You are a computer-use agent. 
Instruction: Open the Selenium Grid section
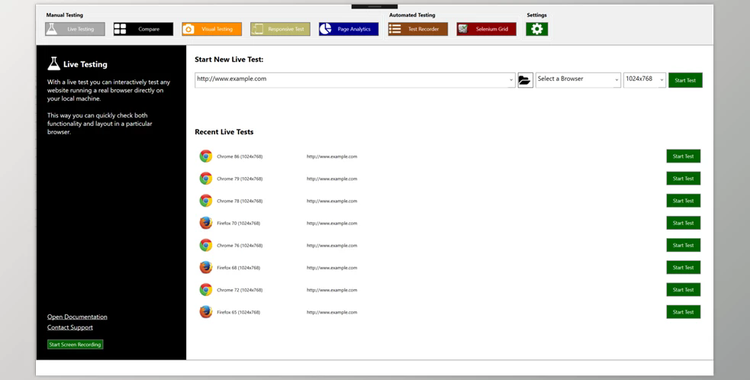tap(486, 29)
